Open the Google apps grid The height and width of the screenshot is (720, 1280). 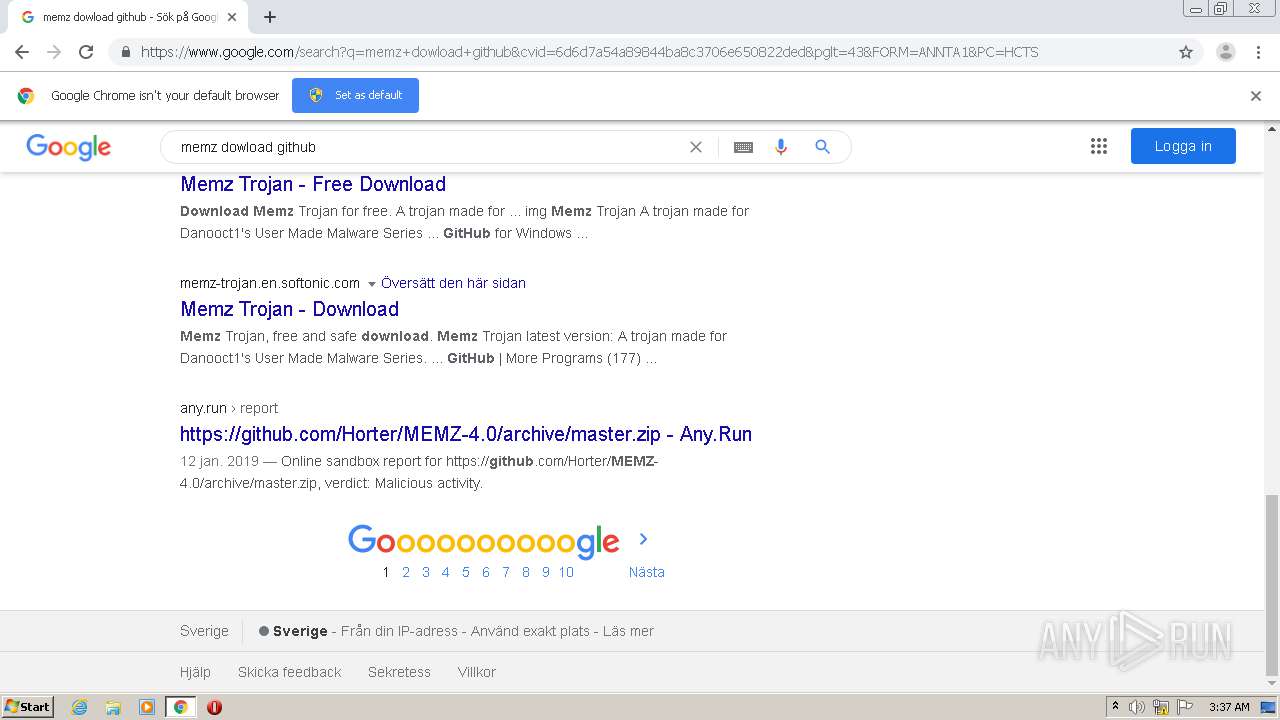[x=1099, y=146]
